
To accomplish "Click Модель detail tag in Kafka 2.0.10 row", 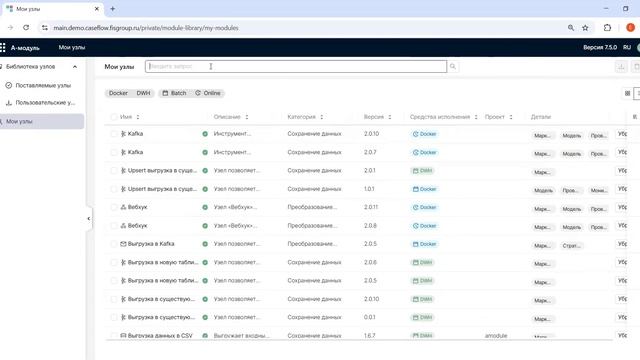I will [x=571, y=136].
